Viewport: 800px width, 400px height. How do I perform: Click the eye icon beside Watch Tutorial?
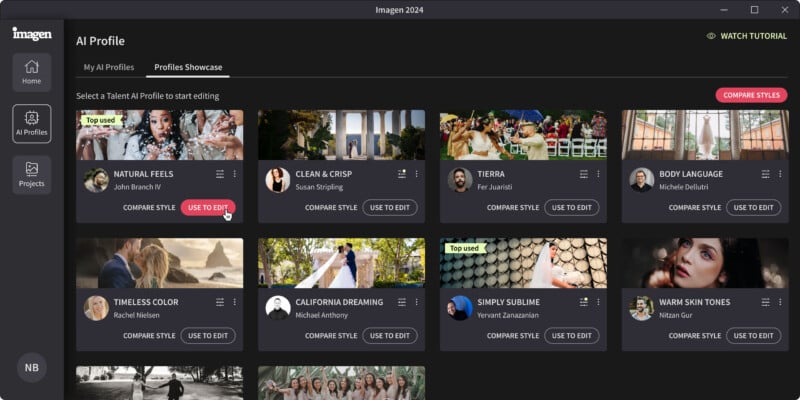[x=711, y=36]
